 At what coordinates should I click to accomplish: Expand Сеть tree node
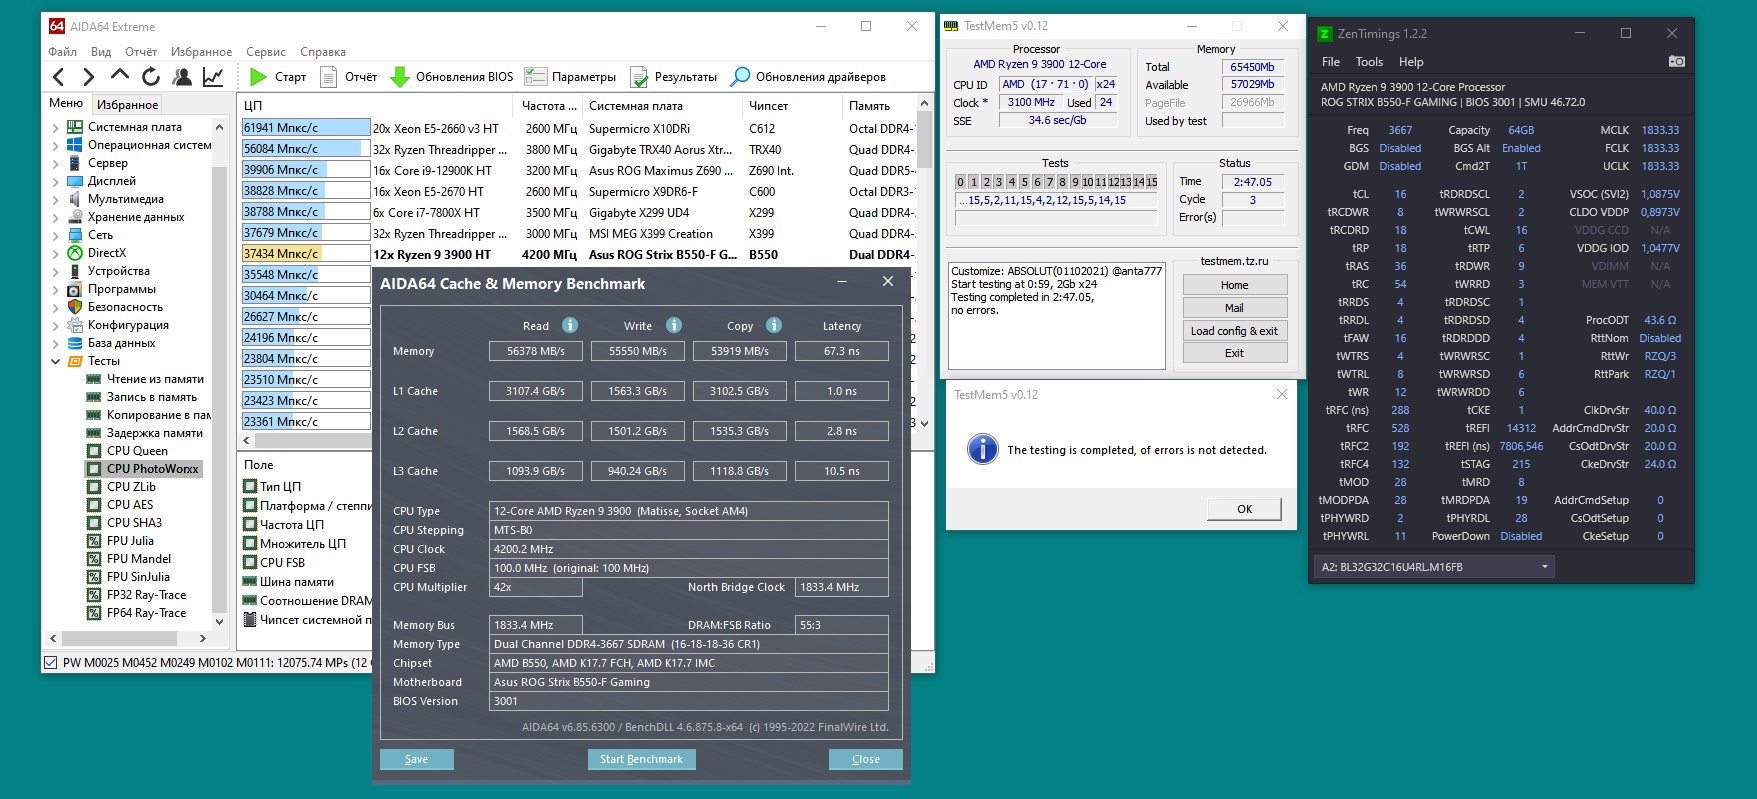point(55,235)
